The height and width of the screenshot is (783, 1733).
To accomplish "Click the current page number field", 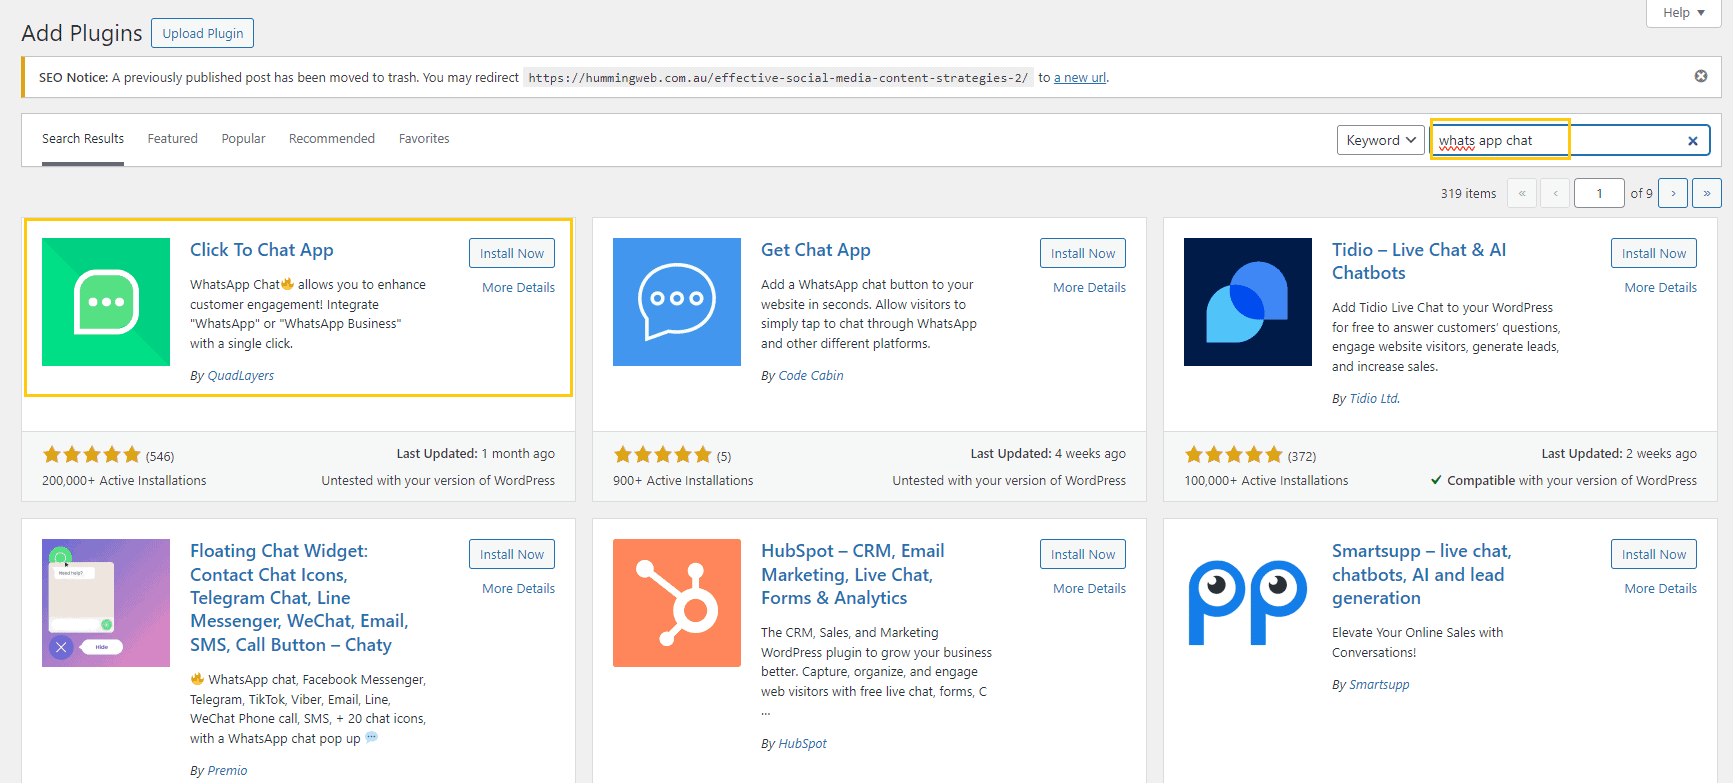I will 1598,193.
